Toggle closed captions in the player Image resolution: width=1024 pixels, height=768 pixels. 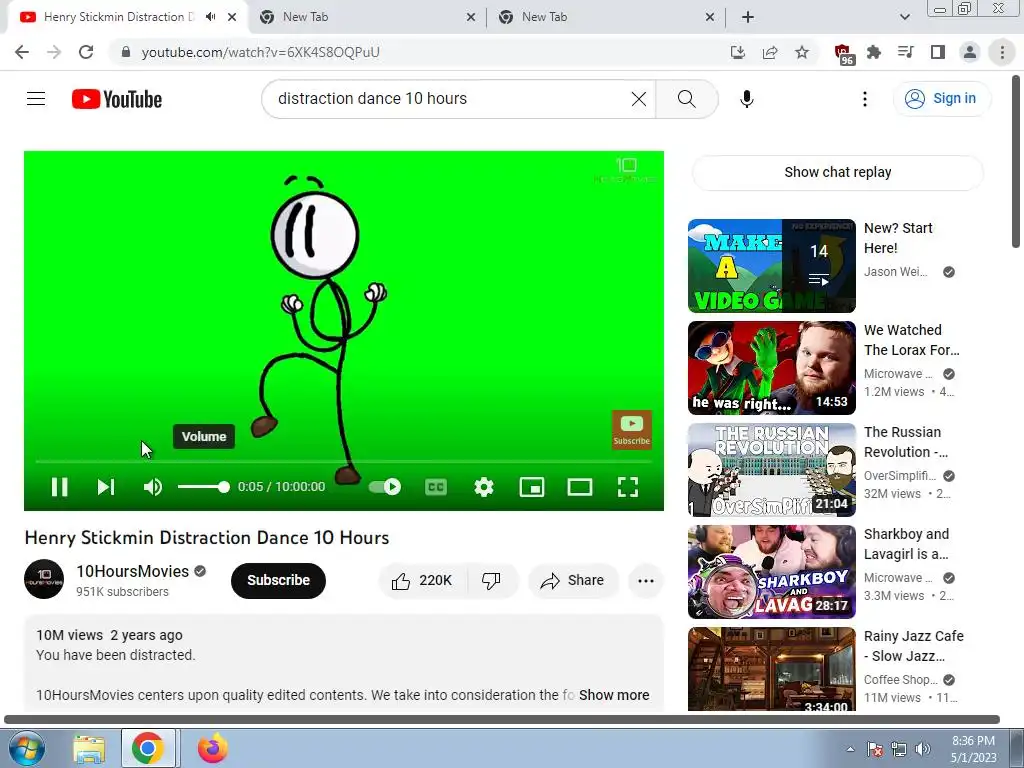pyautogui.click(x=436, y=487)
